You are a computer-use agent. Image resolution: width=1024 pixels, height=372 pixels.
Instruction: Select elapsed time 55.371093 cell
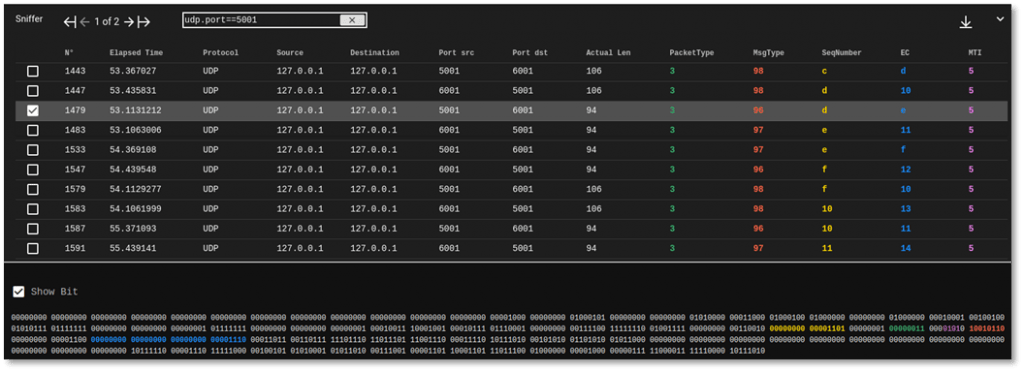click(x=133, y=229)
